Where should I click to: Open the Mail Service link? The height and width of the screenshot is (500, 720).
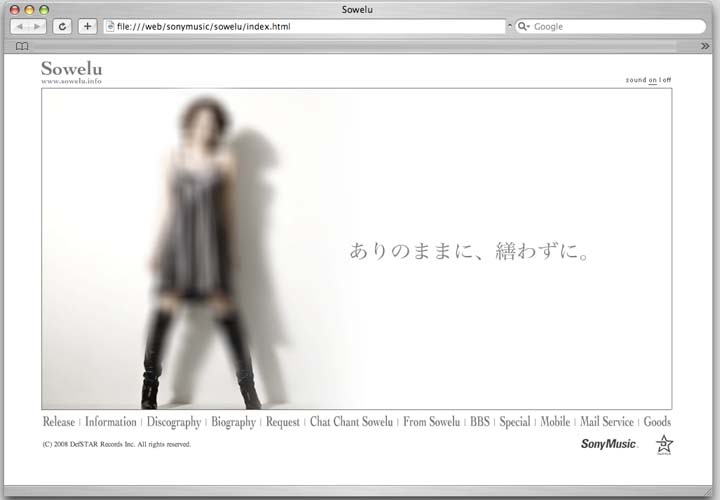[607, 422]
